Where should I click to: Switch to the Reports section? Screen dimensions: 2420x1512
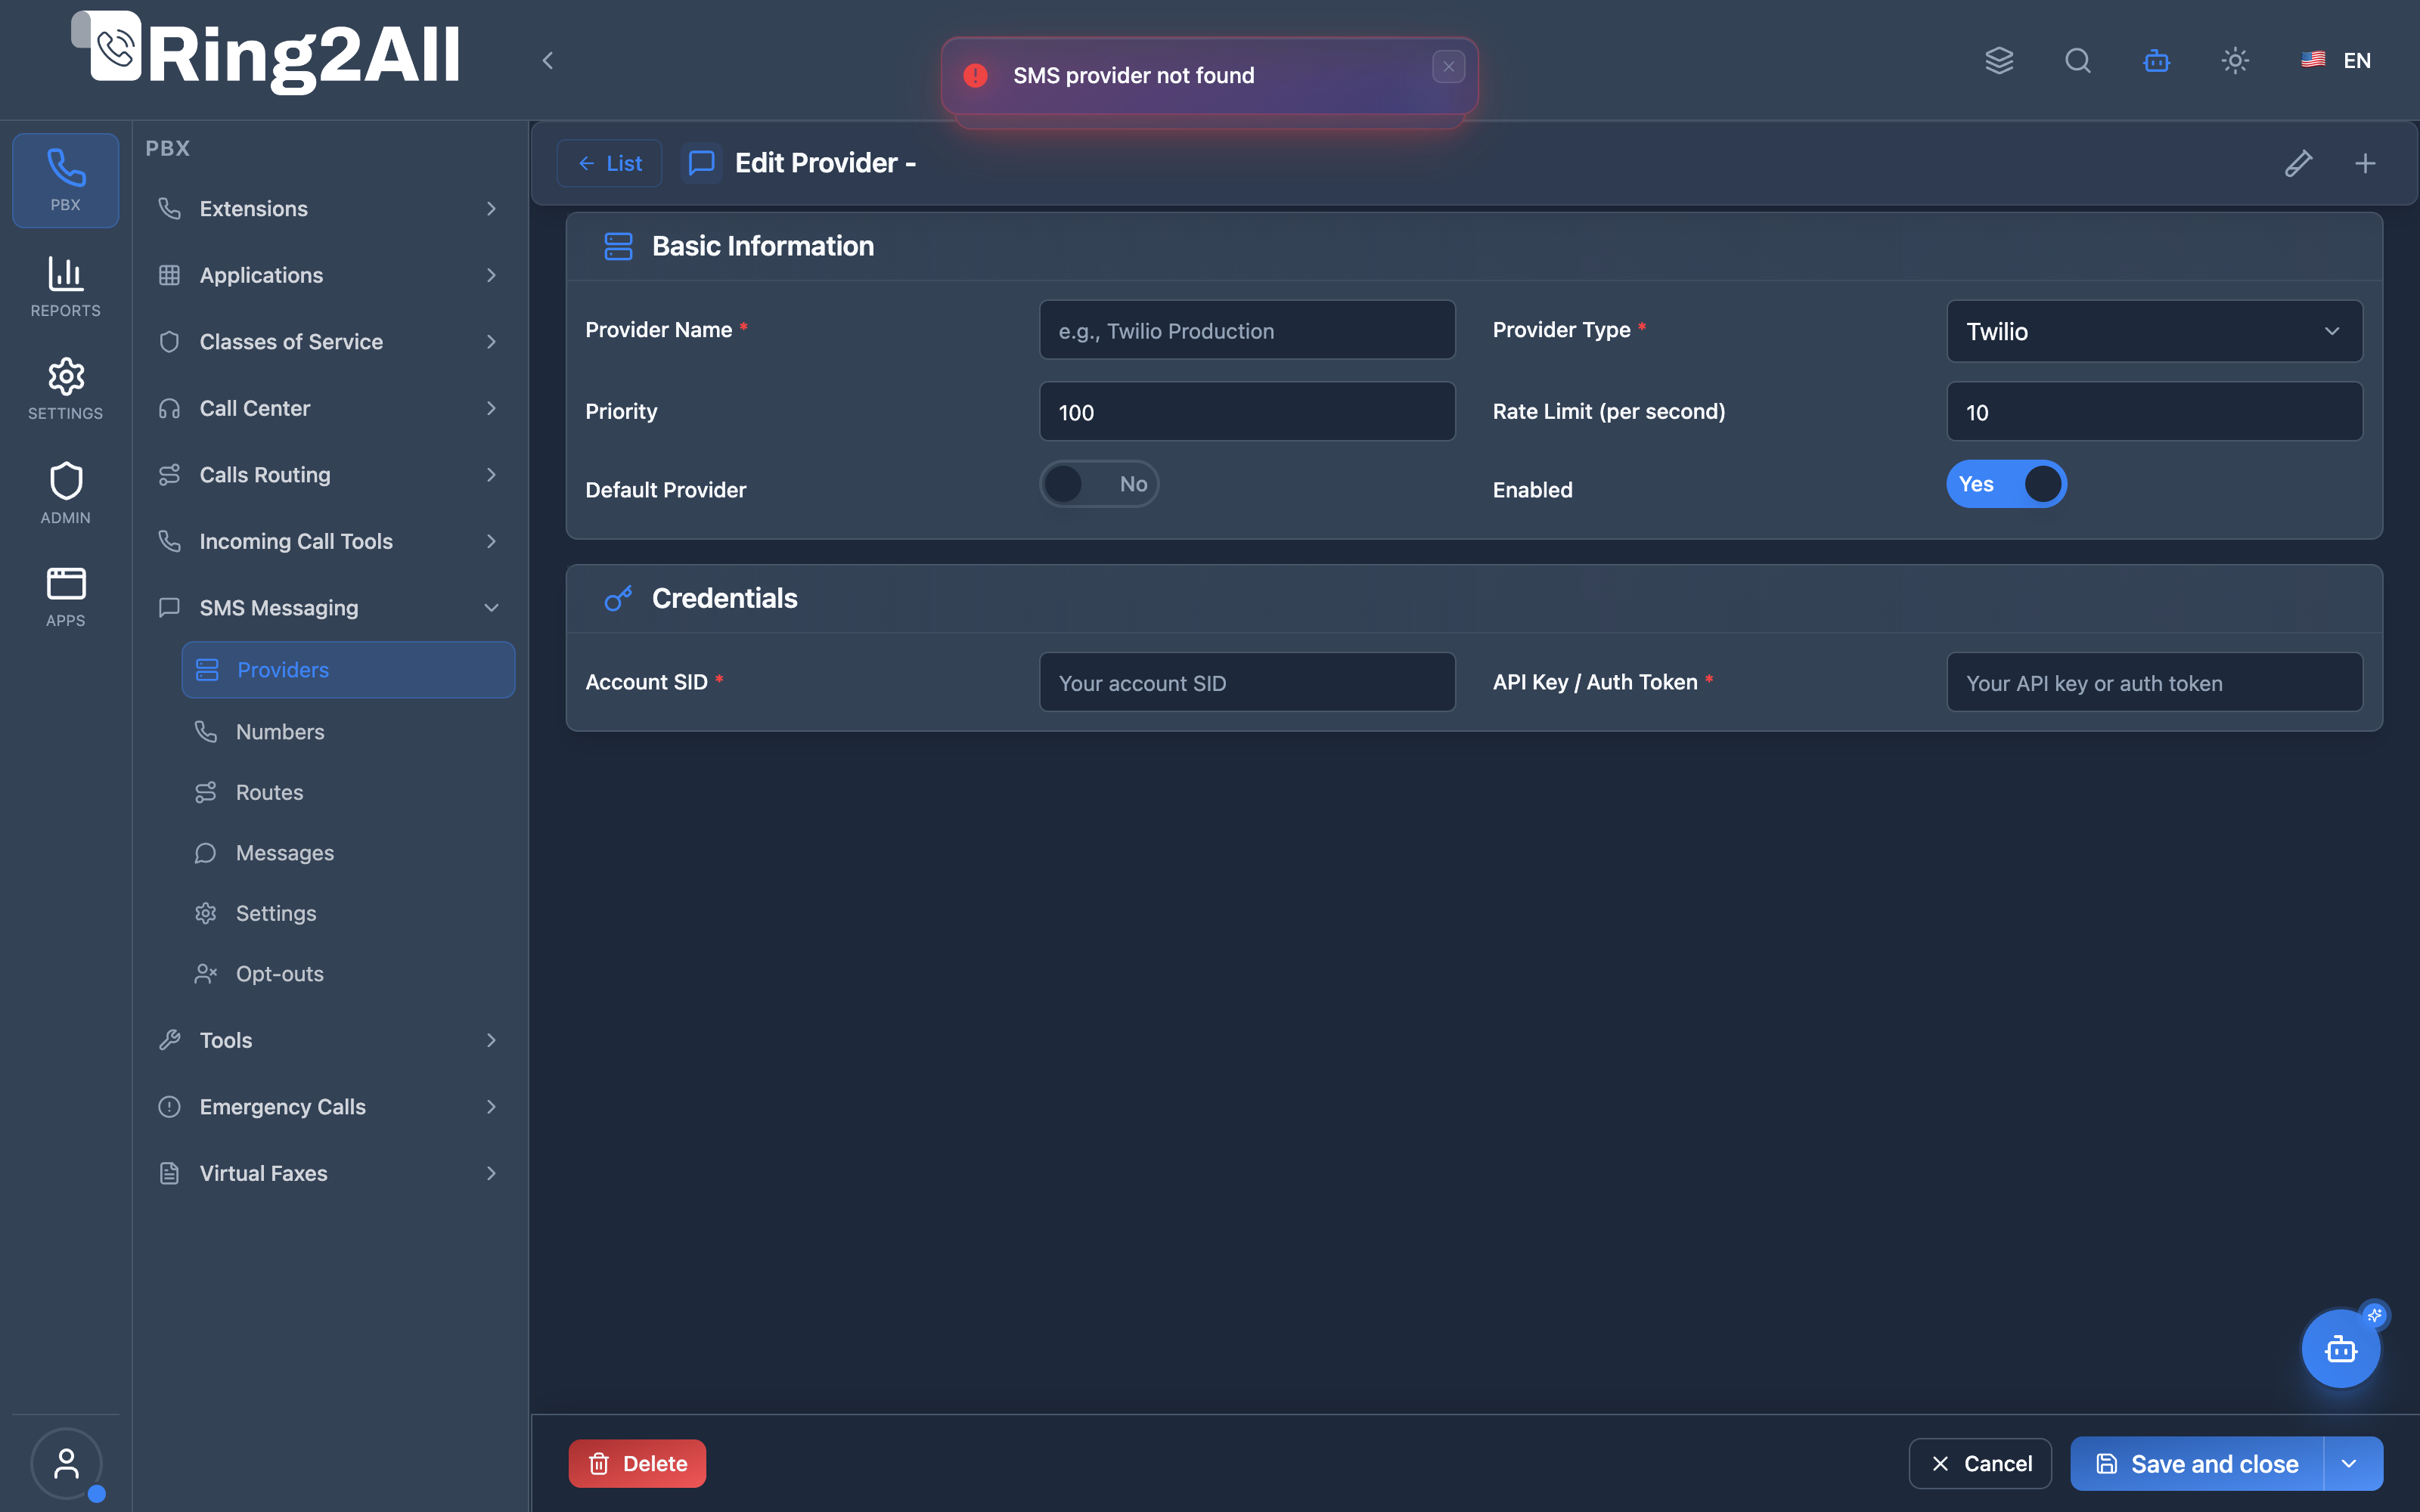66,286
